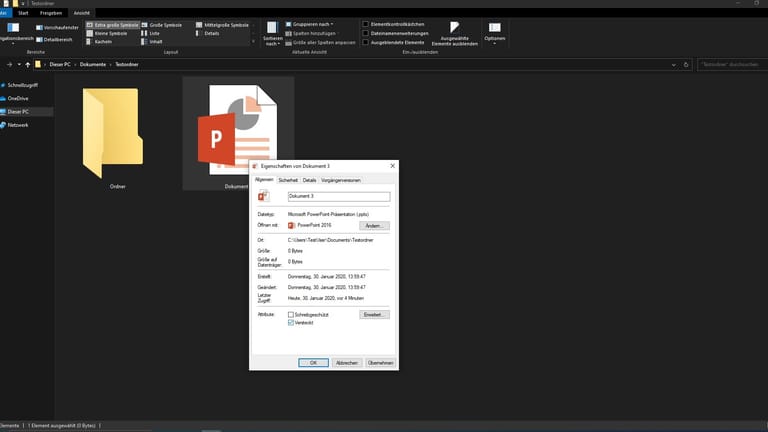This screenshot has height=432, width=768.
Task: Open Gruppieren nach dropdown
Action: click(310, 24)
